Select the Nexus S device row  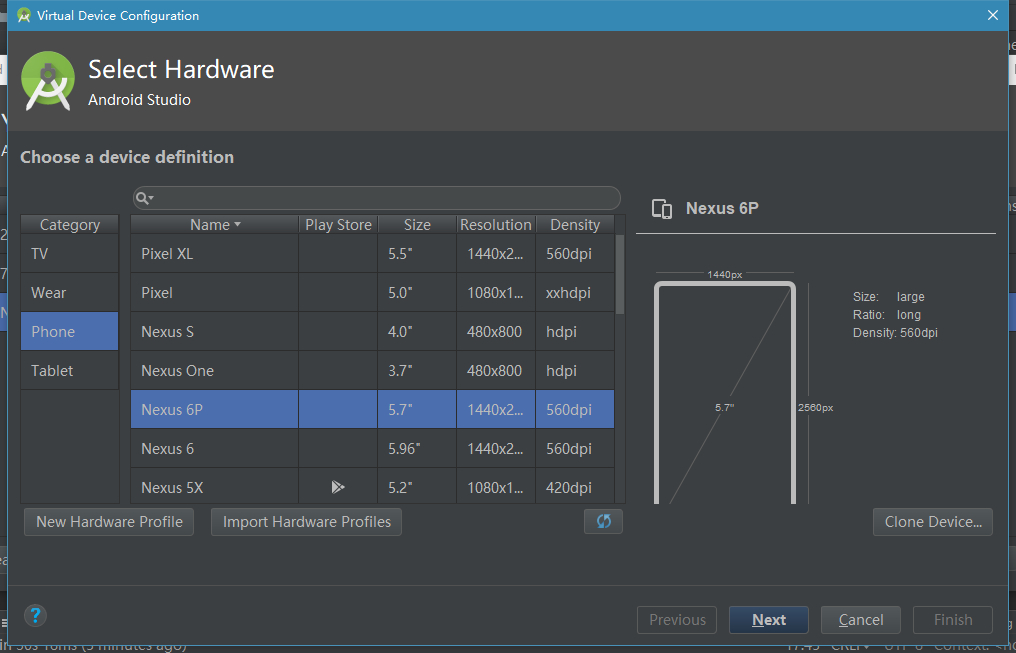pyautogui.click(x=373, y=331)
